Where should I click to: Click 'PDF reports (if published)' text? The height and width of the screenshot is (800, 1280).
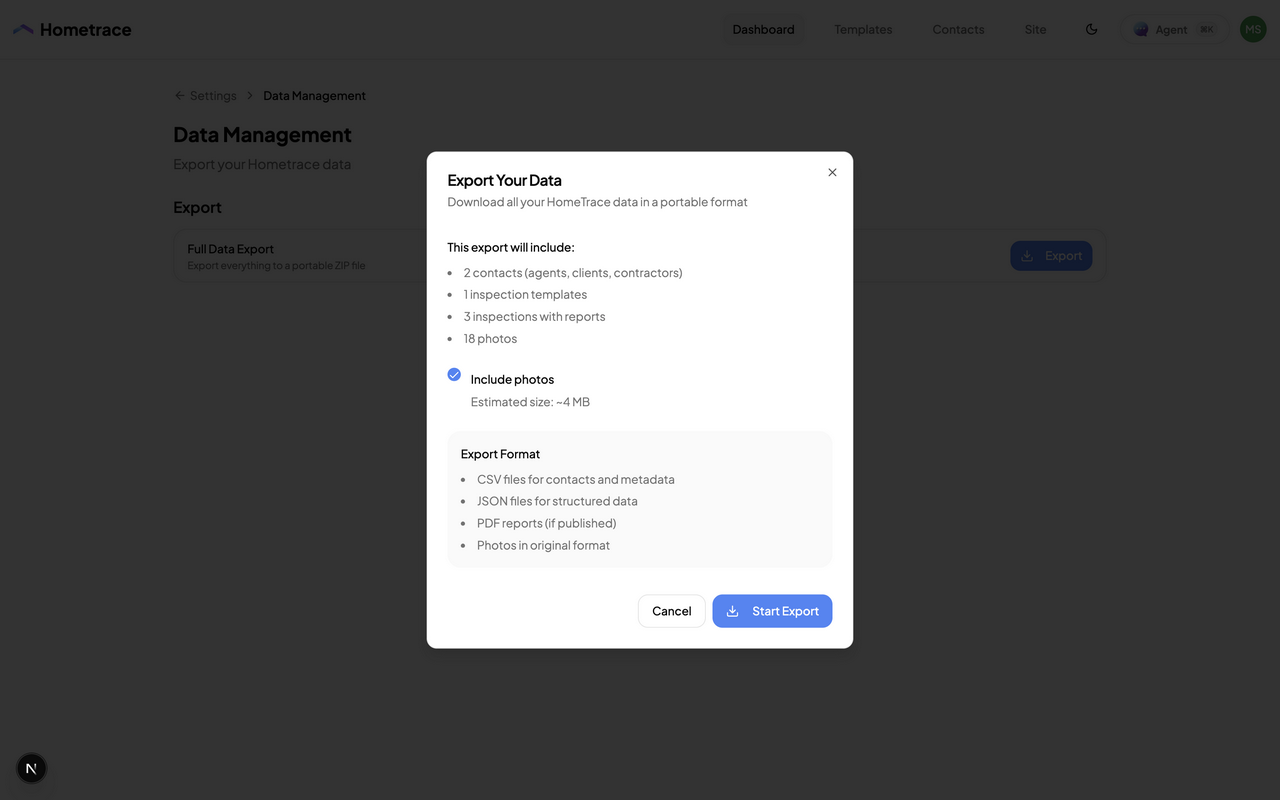click(546, 524)
